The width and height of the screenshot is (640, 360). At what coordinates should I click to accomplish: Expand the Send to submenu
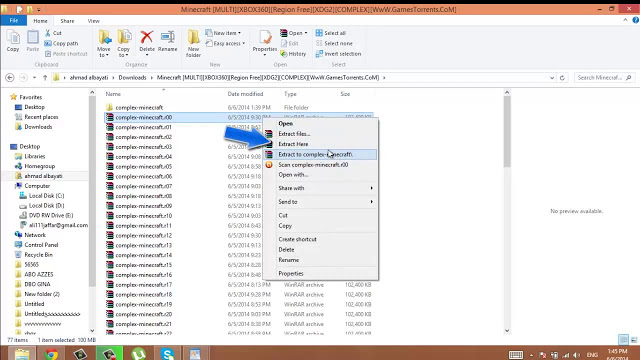[x=321, y=202]
